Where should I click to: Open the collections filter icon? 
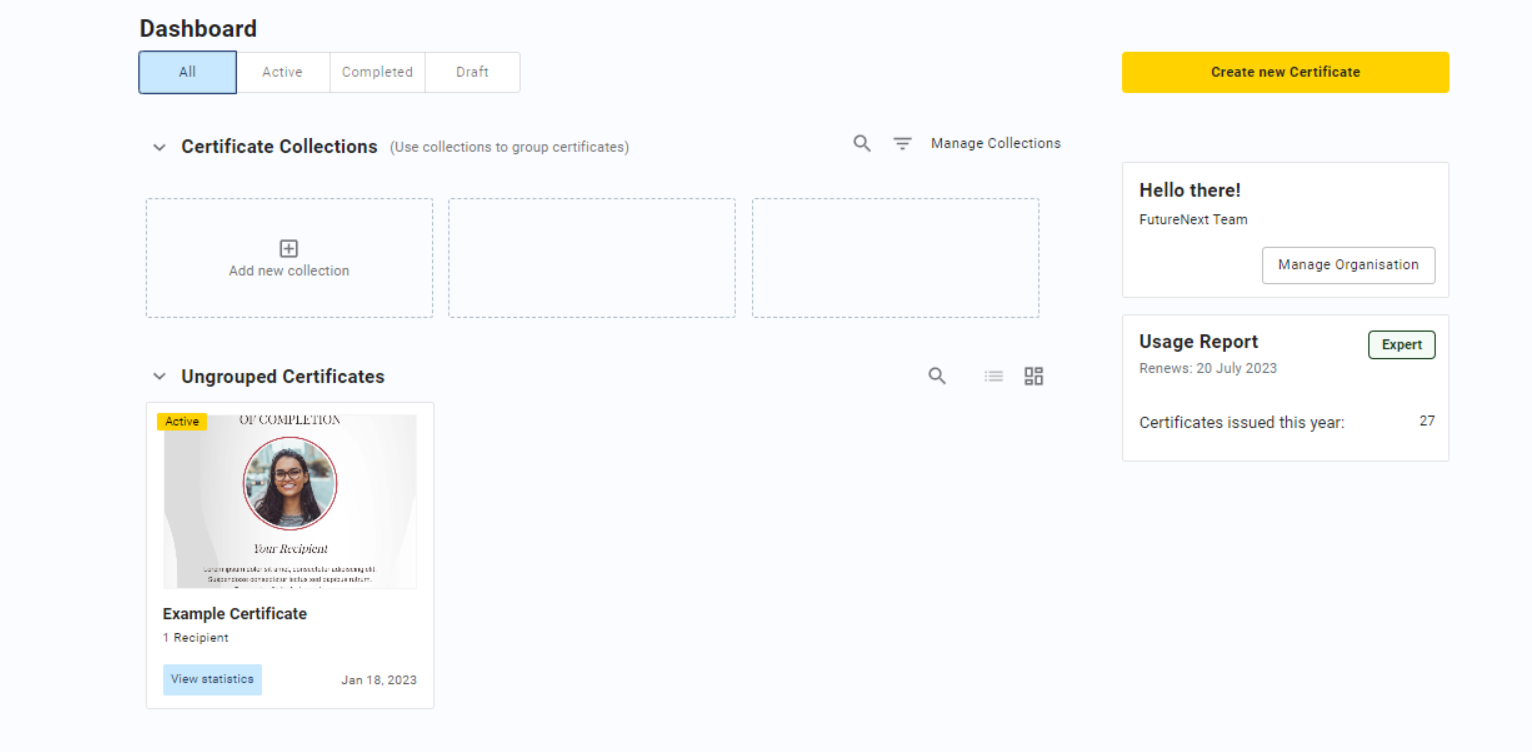[x=902, y=144]
